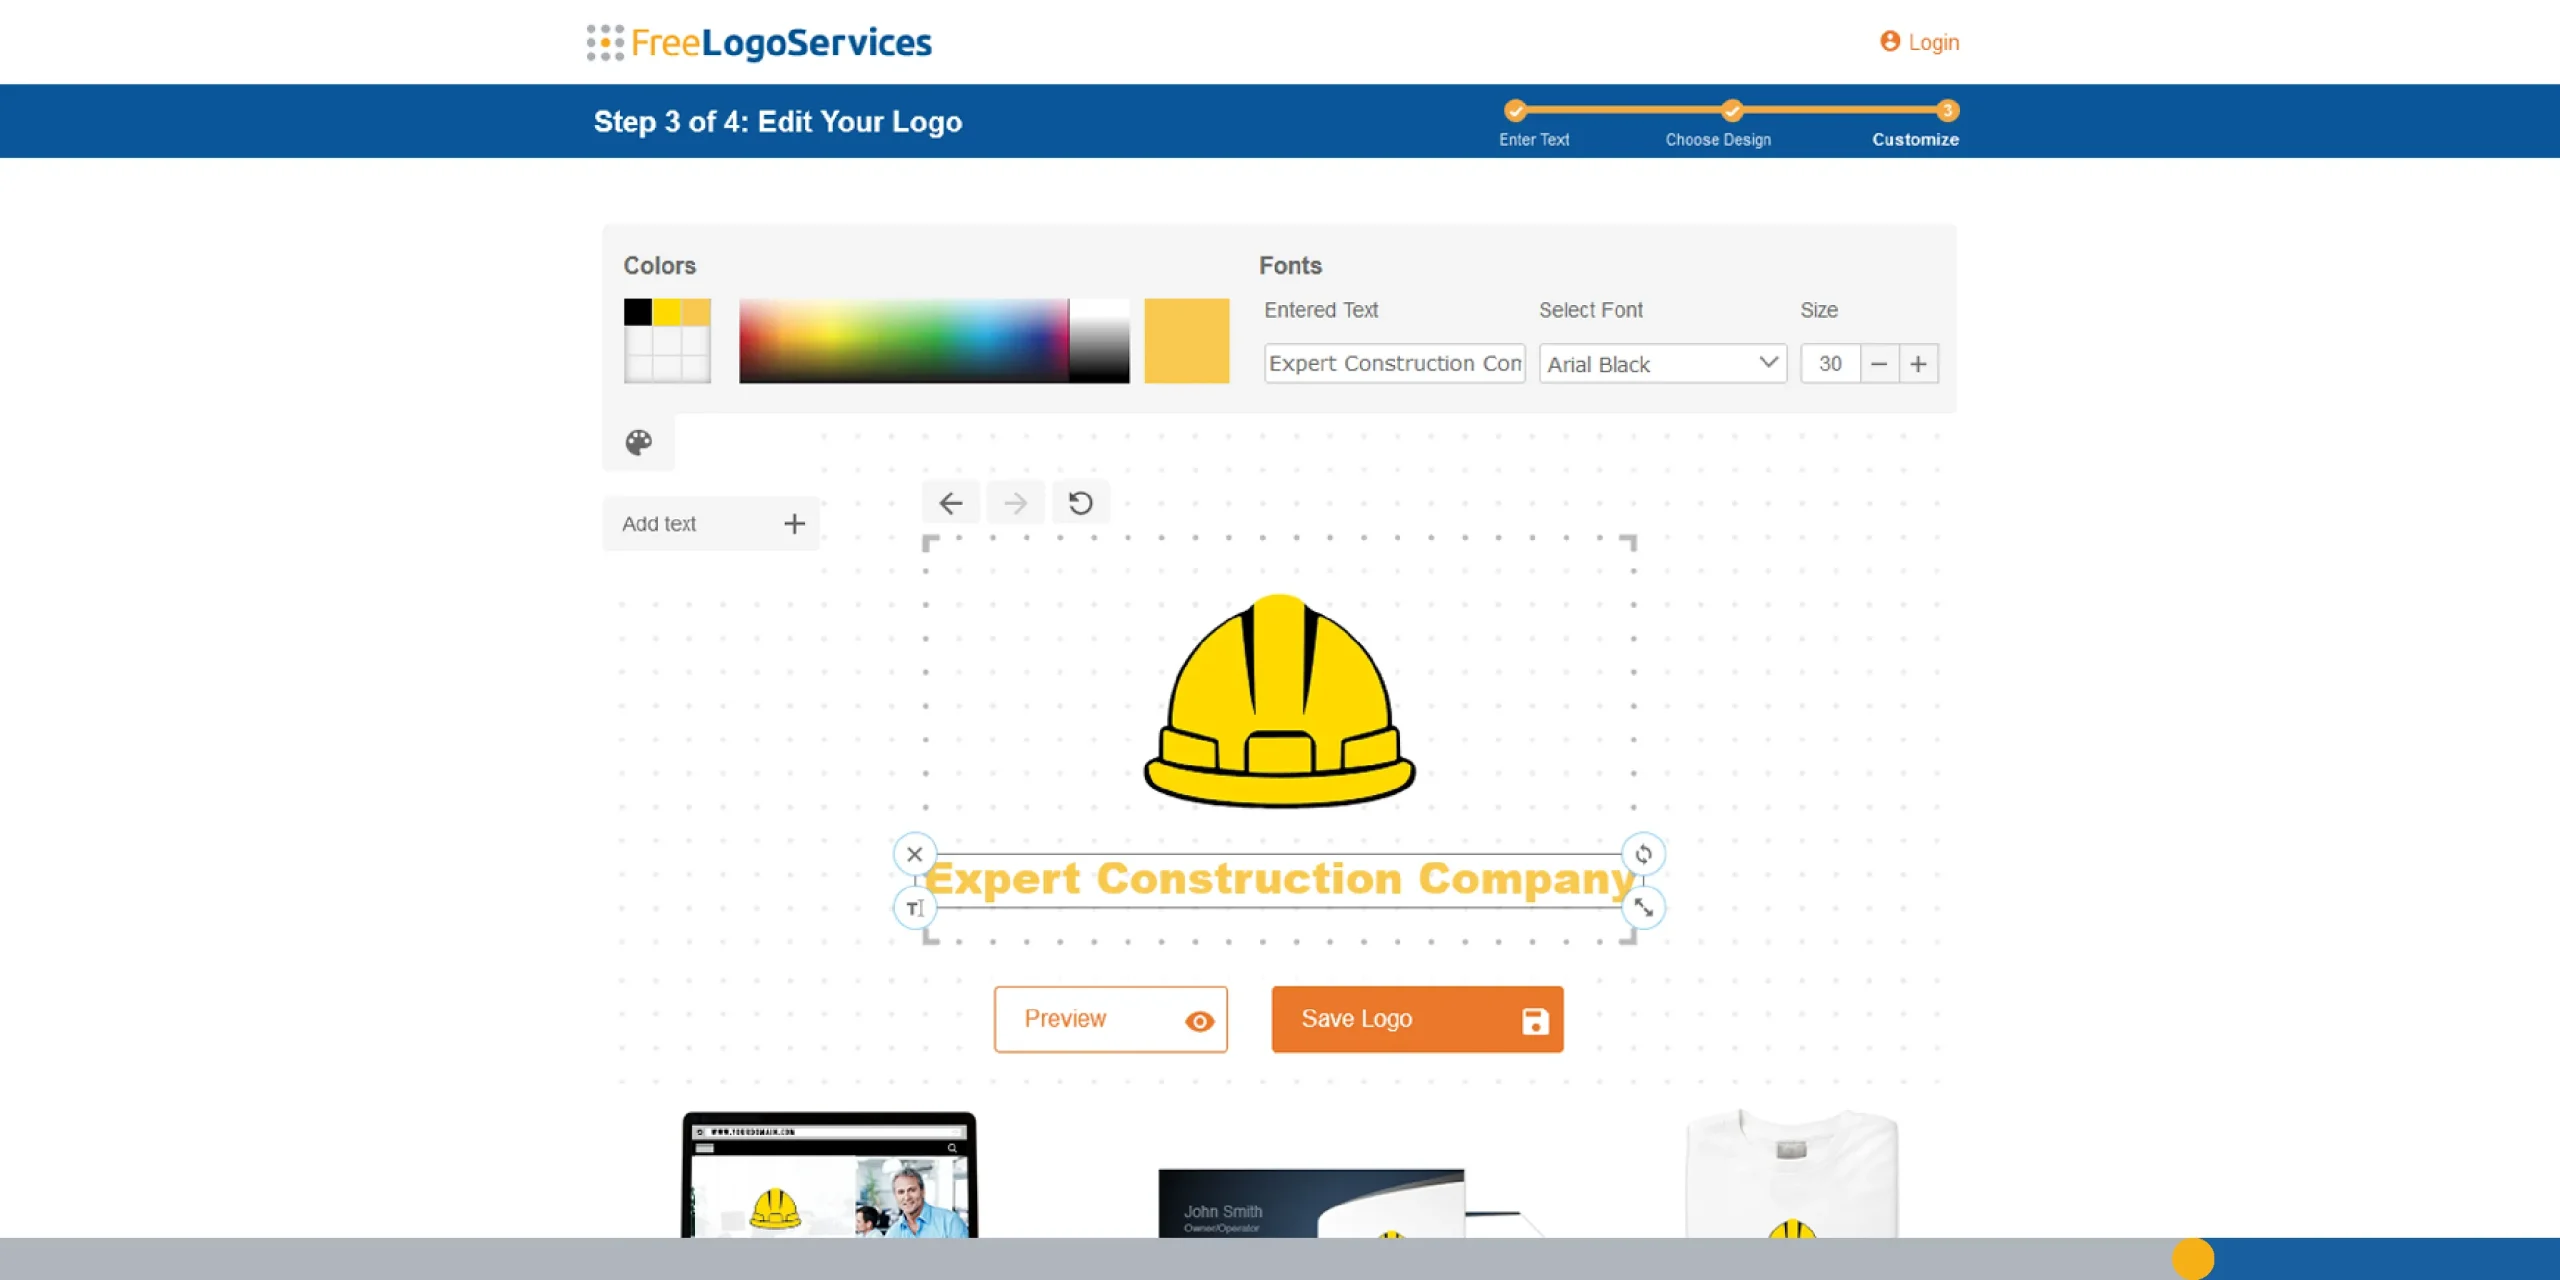Click the edit text T handle
2560x1280 pixels.
914,908
